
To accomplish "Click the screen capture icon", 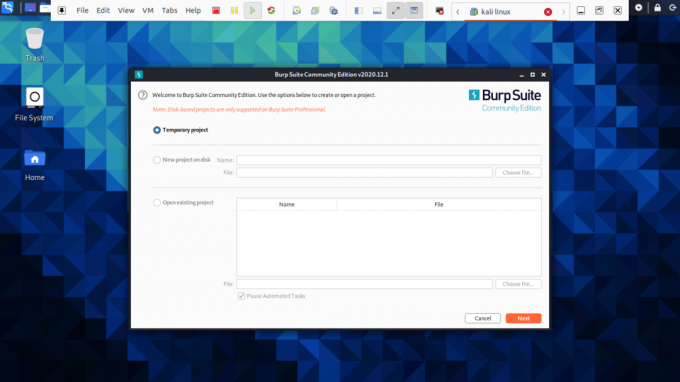I will (439, 10).
